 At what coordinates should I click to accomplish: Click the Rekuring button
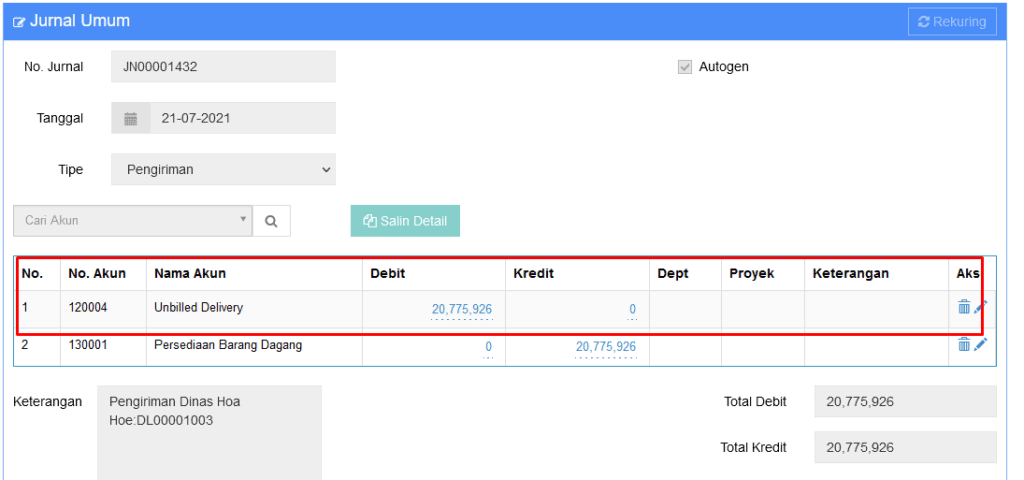[952, 22]
